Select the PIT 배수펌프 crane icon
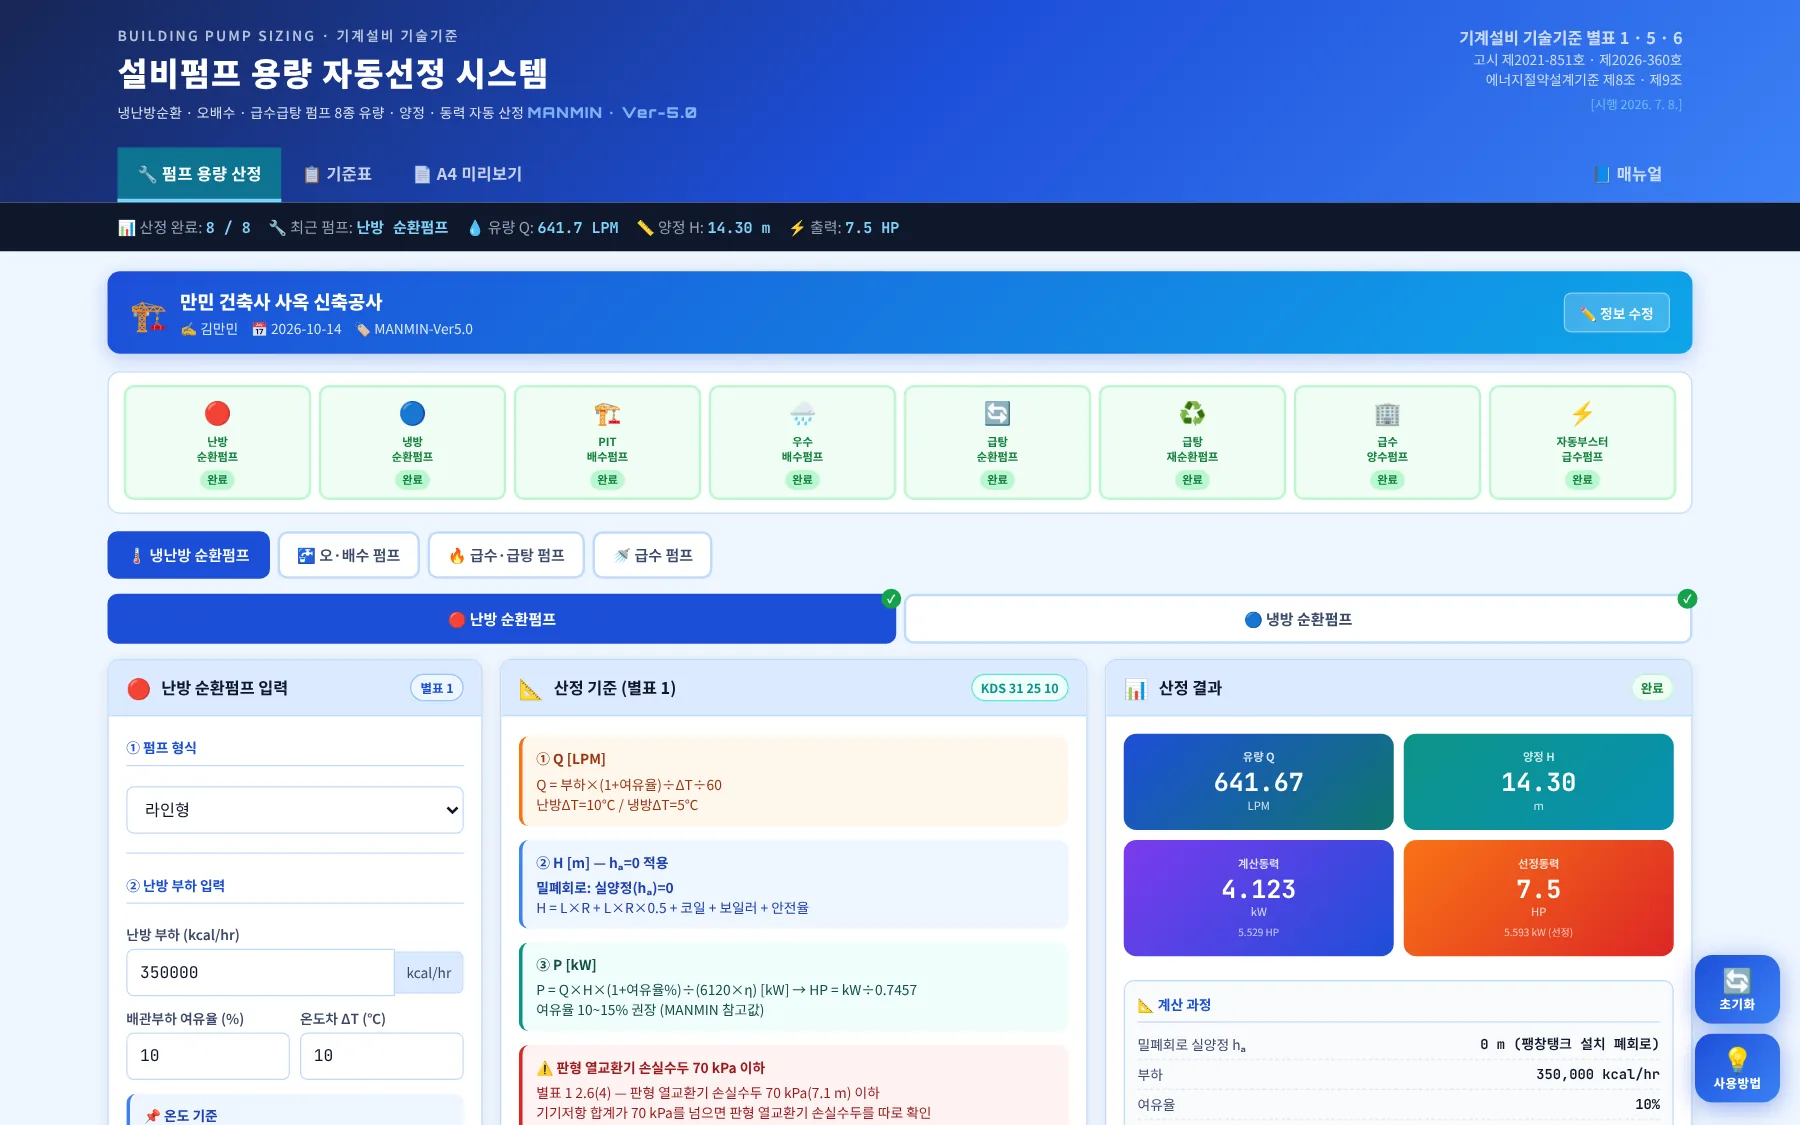Viewport: 1800px width, 1125px height. 607,413
